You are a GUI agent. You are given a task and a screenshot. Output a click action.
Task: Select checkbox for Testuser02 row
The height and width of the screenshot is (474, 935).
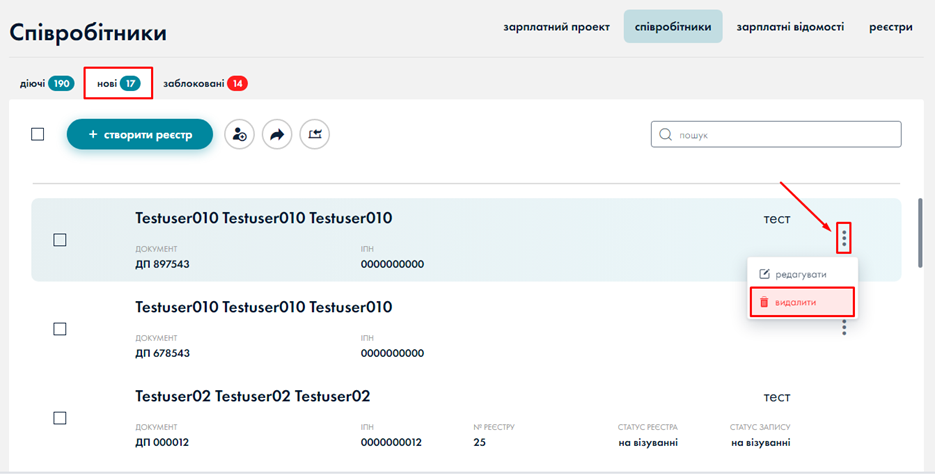pos(60,418)
